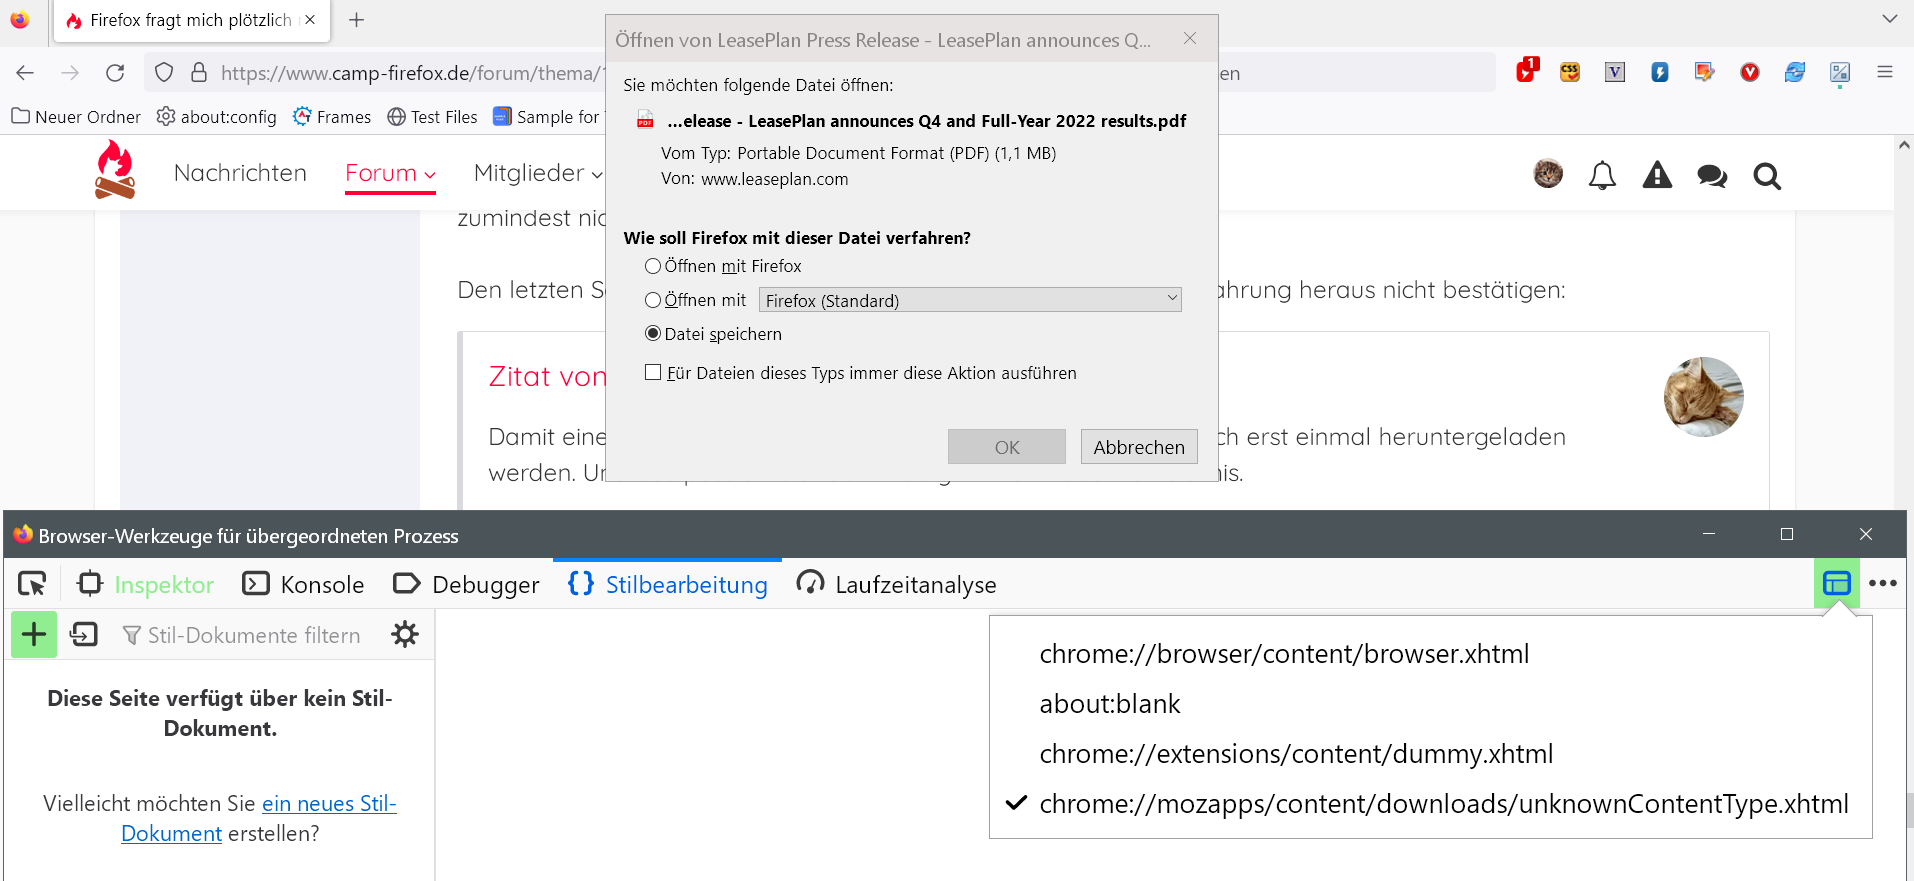
Task: Close the Firefox fragt mich tab
Action: point(310,20)
